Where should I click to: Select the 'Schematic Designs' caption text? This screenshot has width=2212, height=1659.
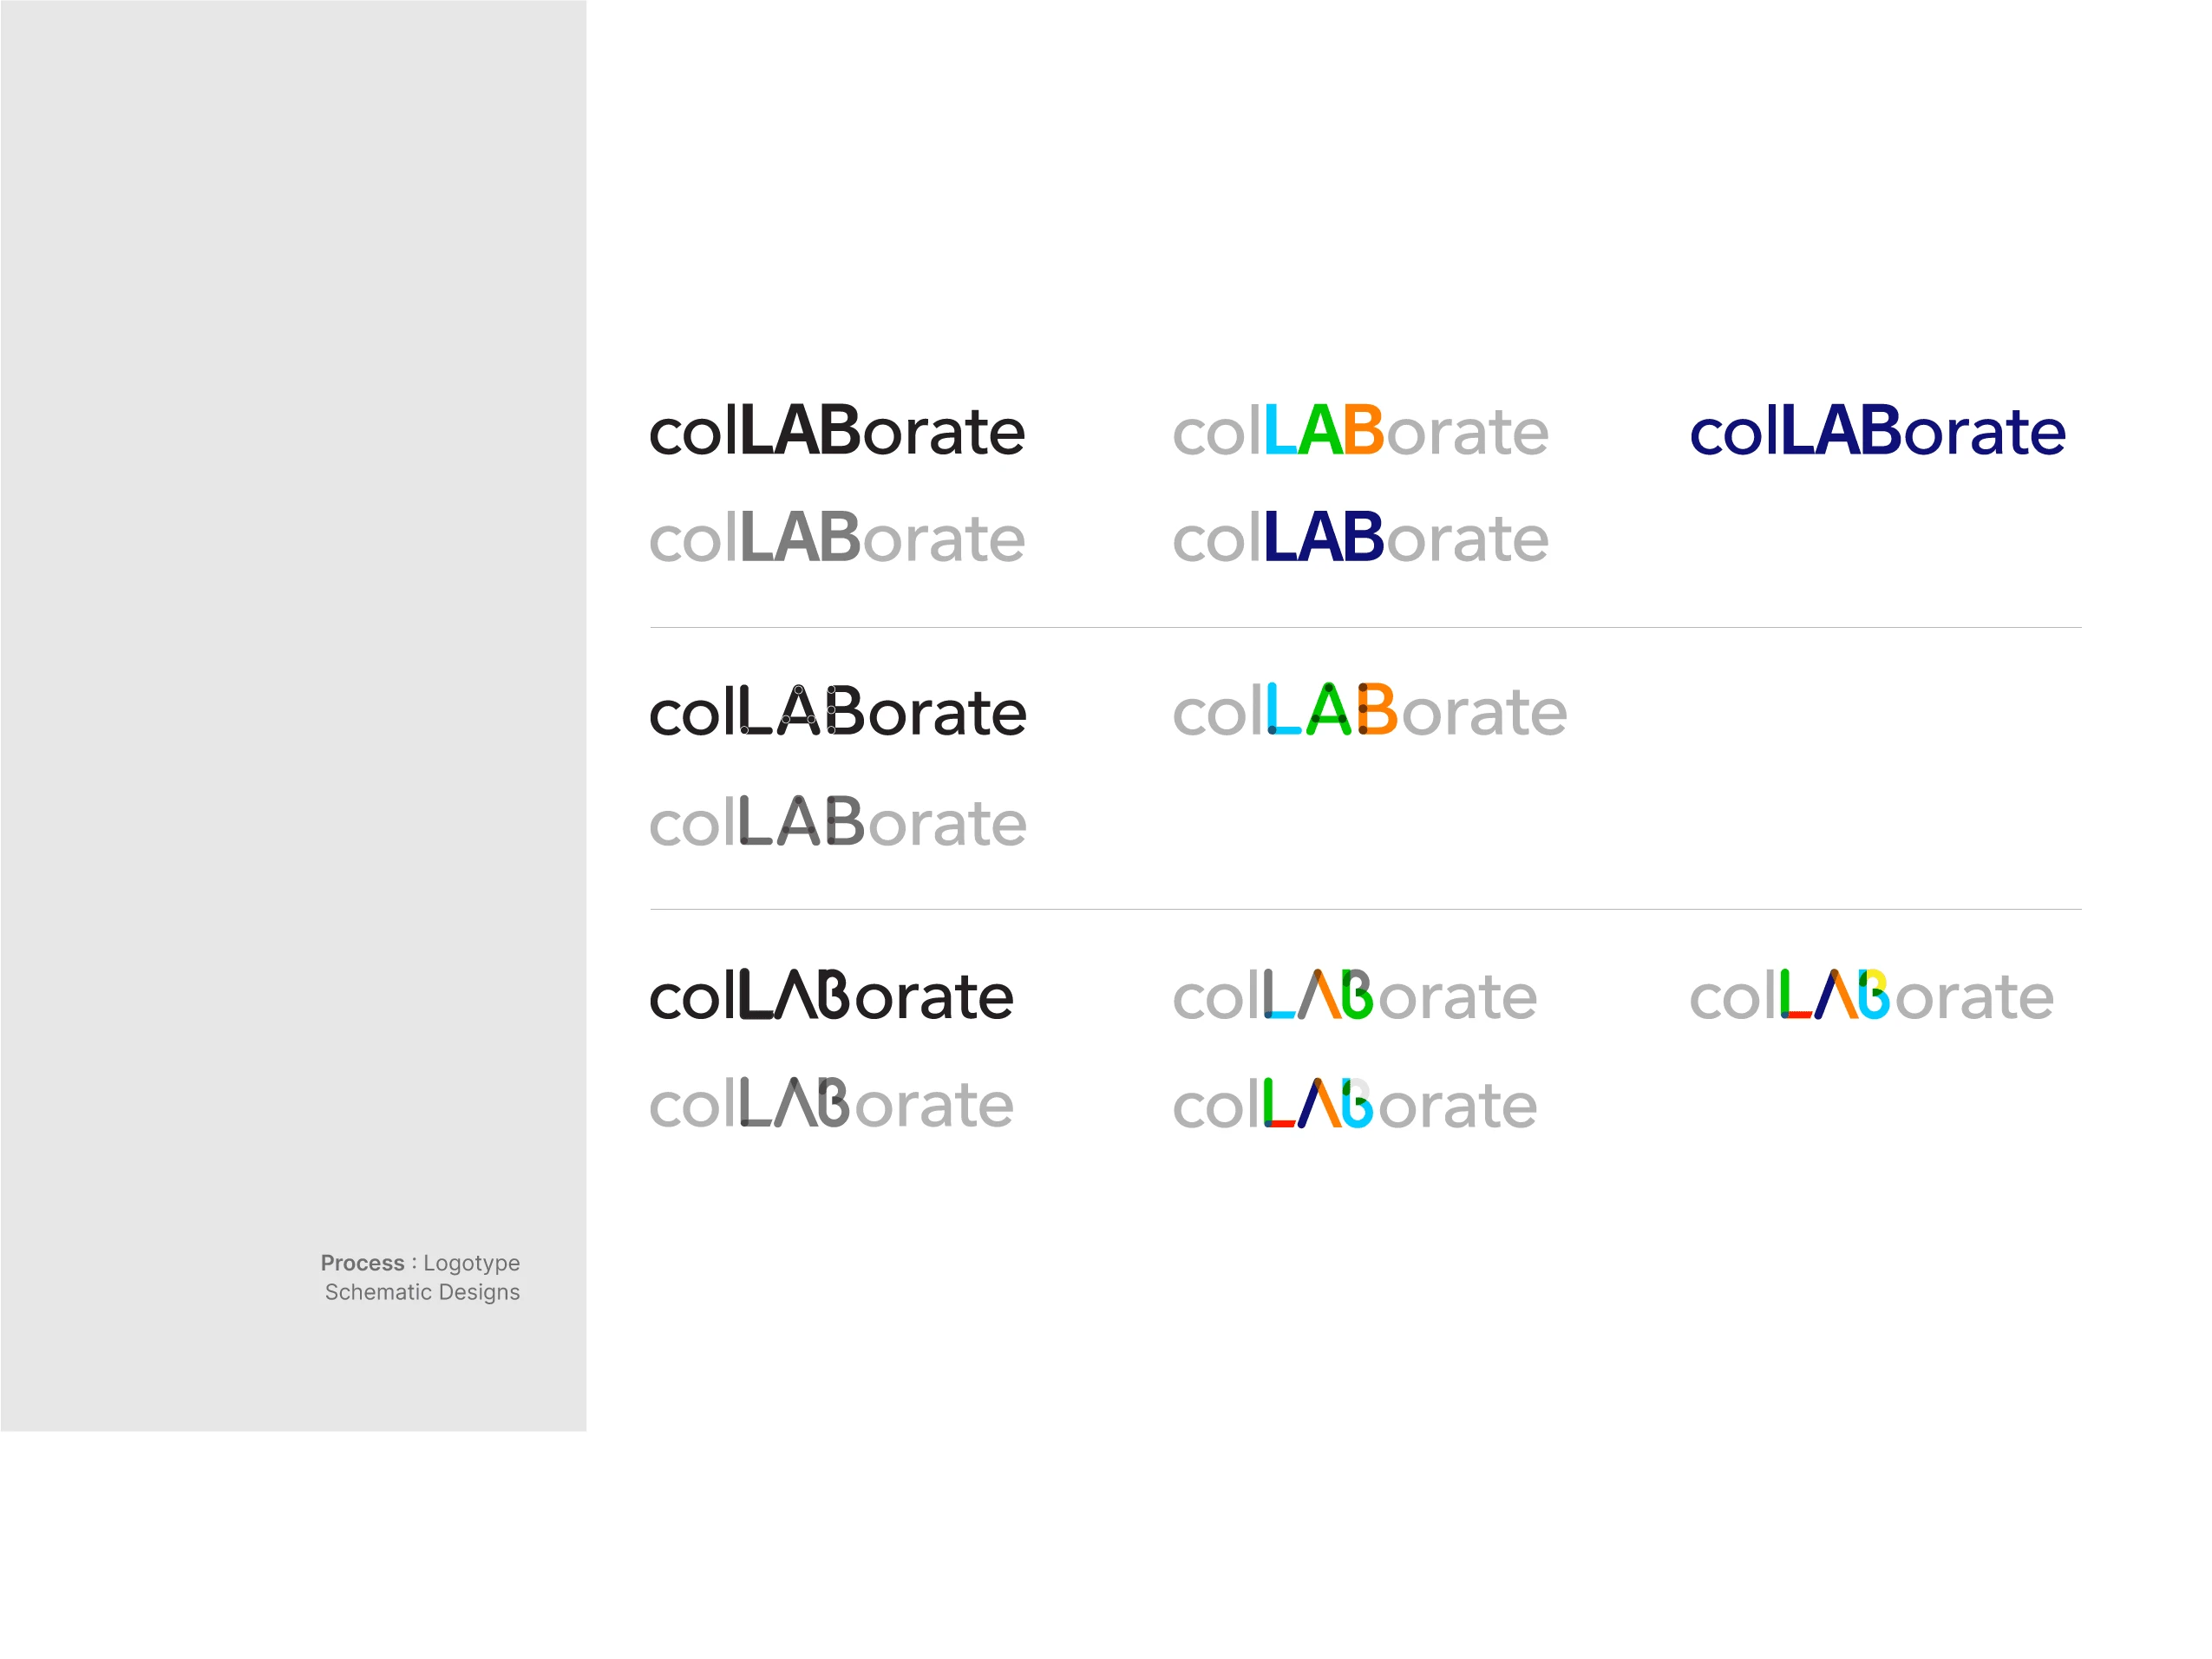pyautogui.click(x=422, y=1292)
